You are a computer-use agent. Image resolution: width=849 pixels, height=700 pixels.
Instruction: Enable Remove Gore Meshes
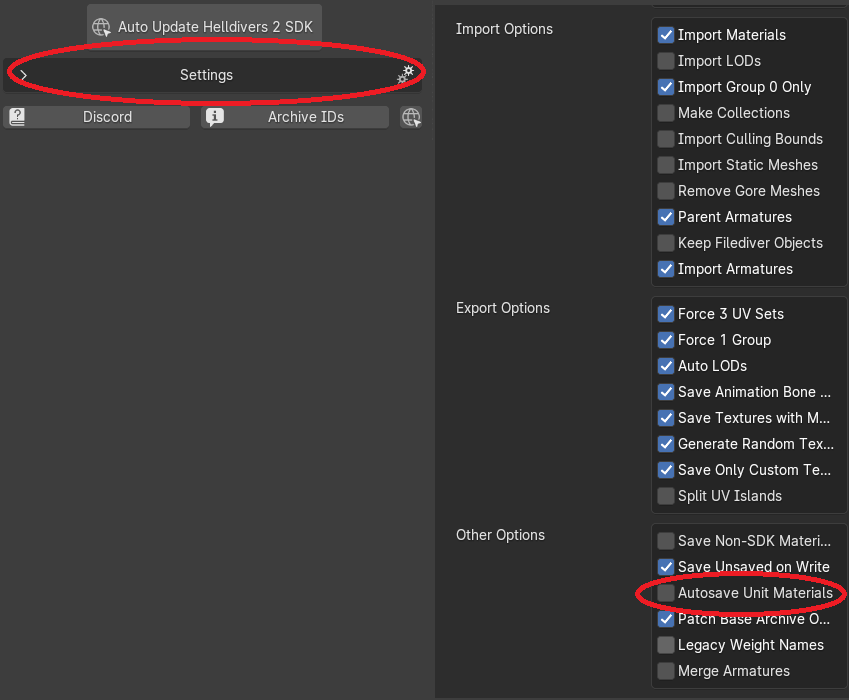(x=666, y=191)
